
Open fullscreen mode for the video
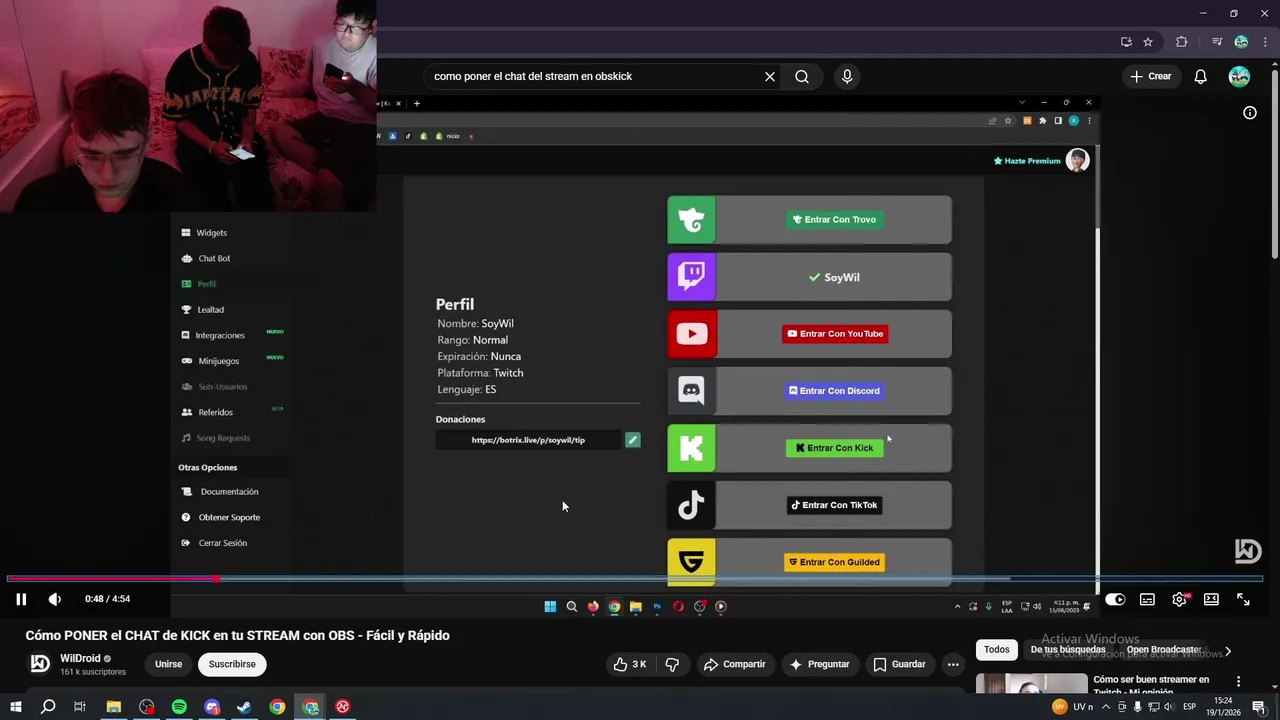coord(1243,599)
